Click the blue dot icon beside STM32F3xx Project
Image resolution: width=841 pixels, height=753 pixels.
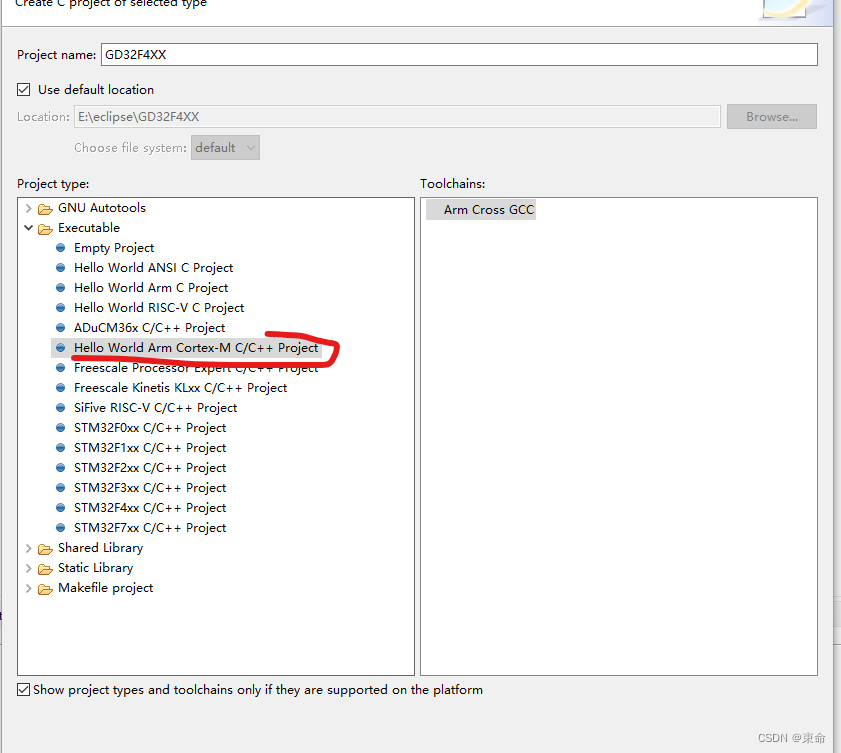click(61, 488)
